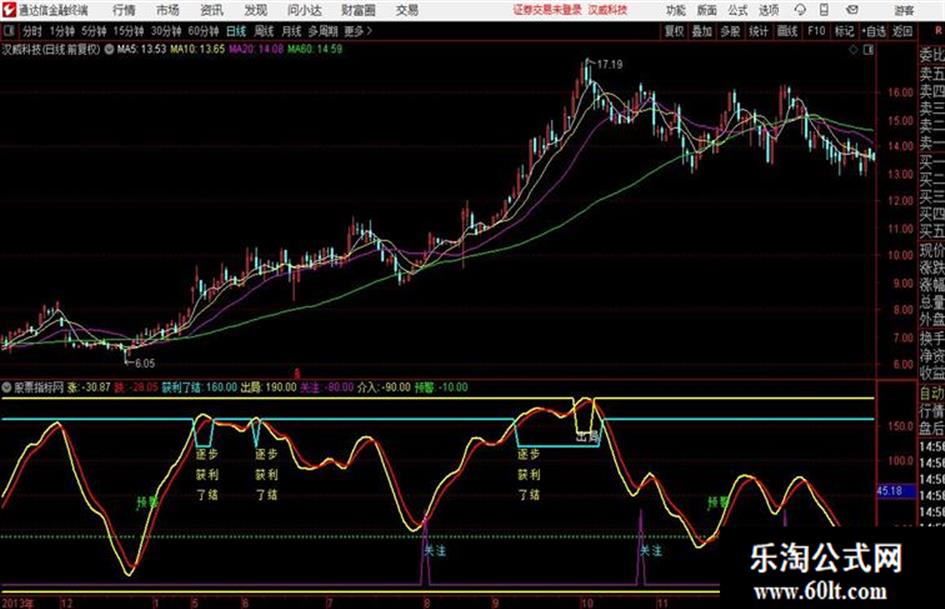Switch to the 分时 period tab

click(x=32, y=31)
